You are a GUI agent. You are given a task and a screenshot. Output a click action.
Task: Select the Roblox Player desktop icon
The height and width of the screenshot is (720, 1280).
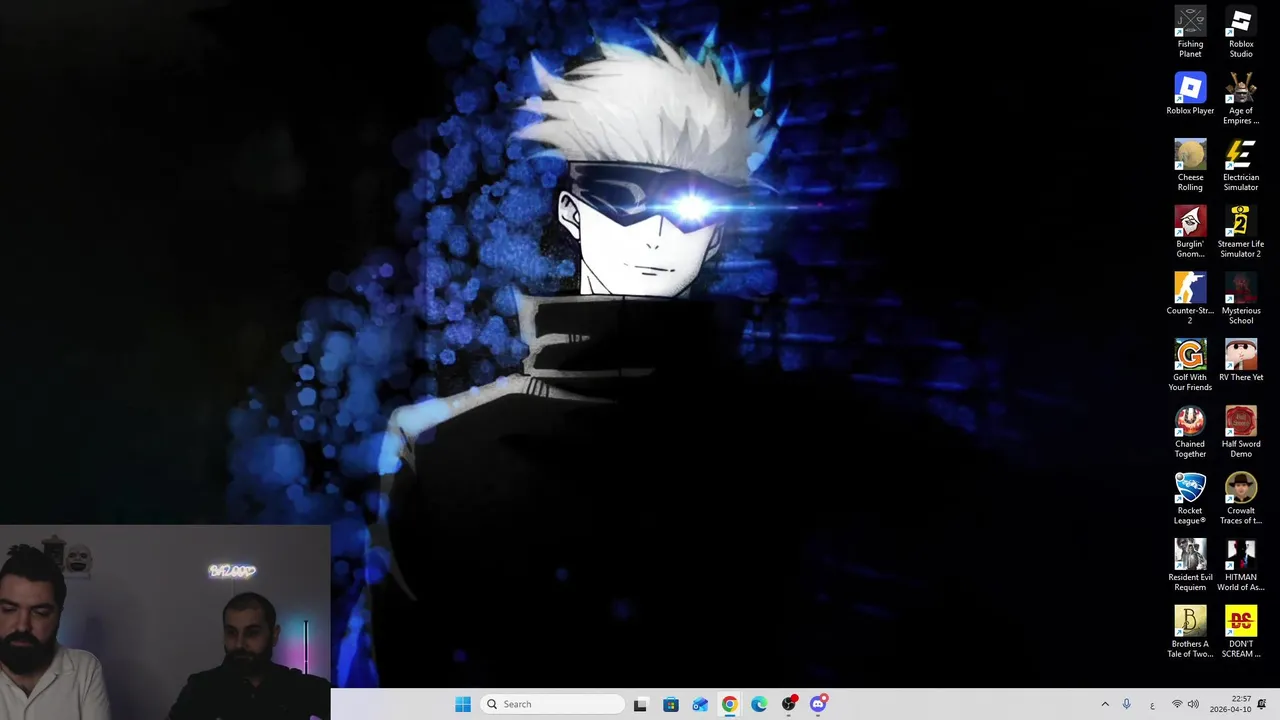click(x=1190, y=94)
